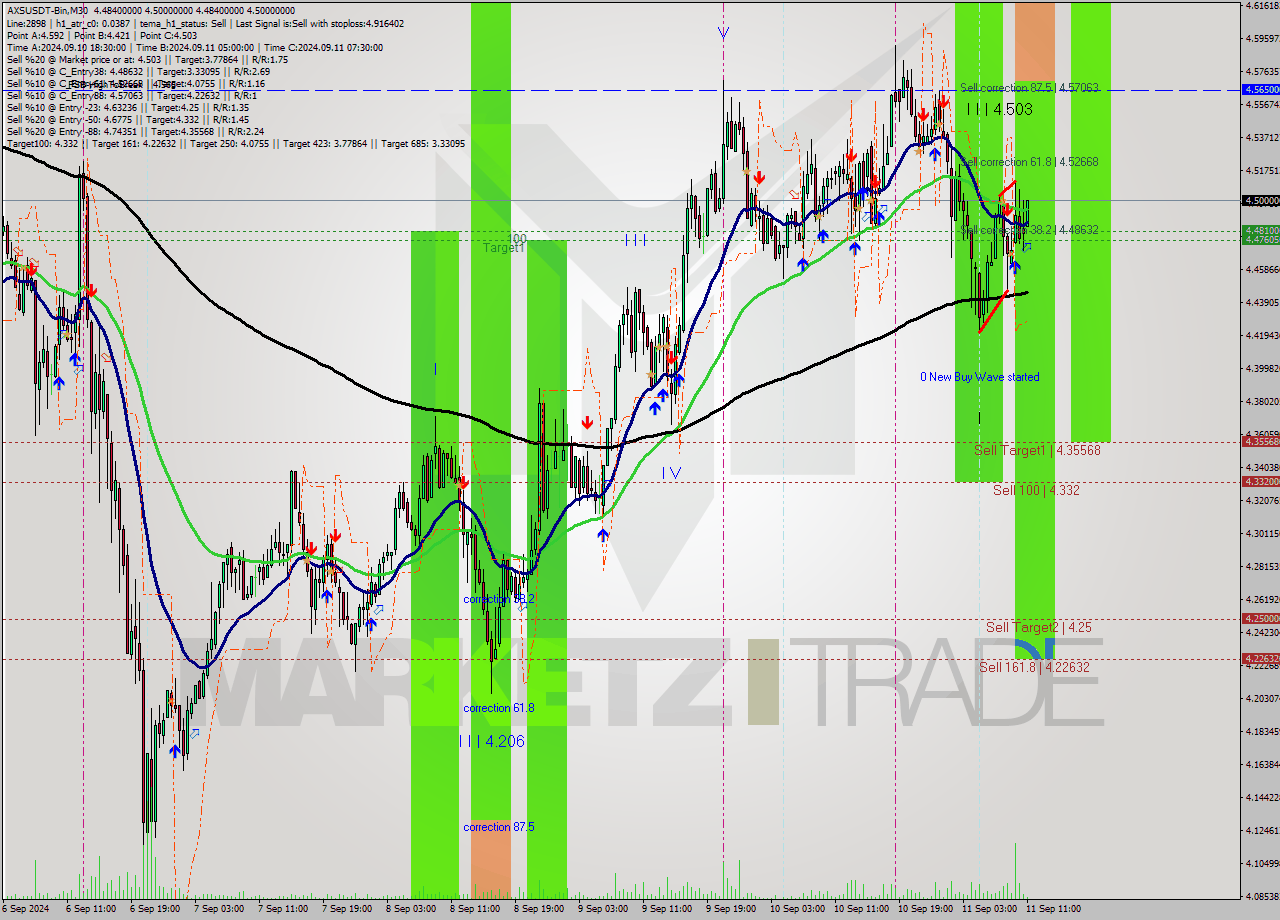This screenshot has width=1280, height=920.
Task: Click the red 4.35568 price axis tag
Action: pyautogui.click(x=1260, y=441)
